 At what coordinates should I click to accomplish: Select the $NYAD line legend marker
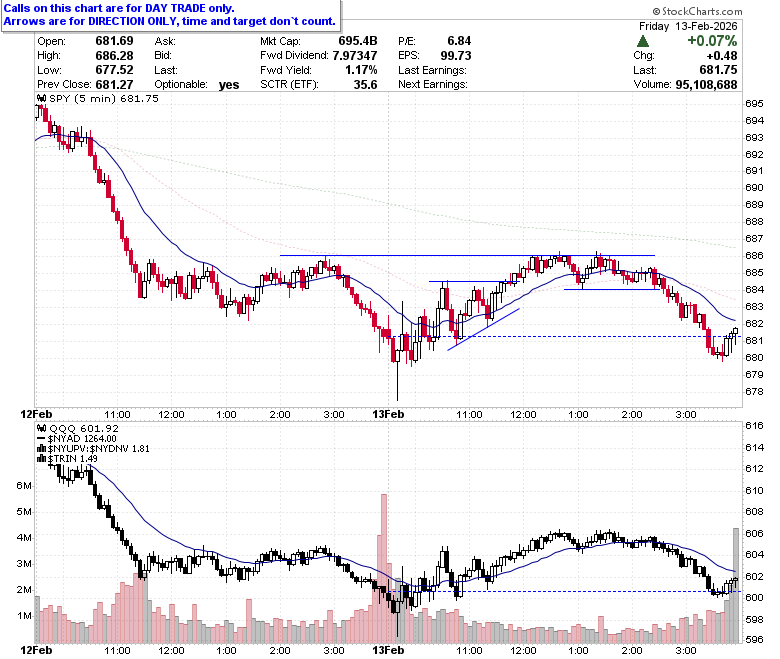[42, 439]
